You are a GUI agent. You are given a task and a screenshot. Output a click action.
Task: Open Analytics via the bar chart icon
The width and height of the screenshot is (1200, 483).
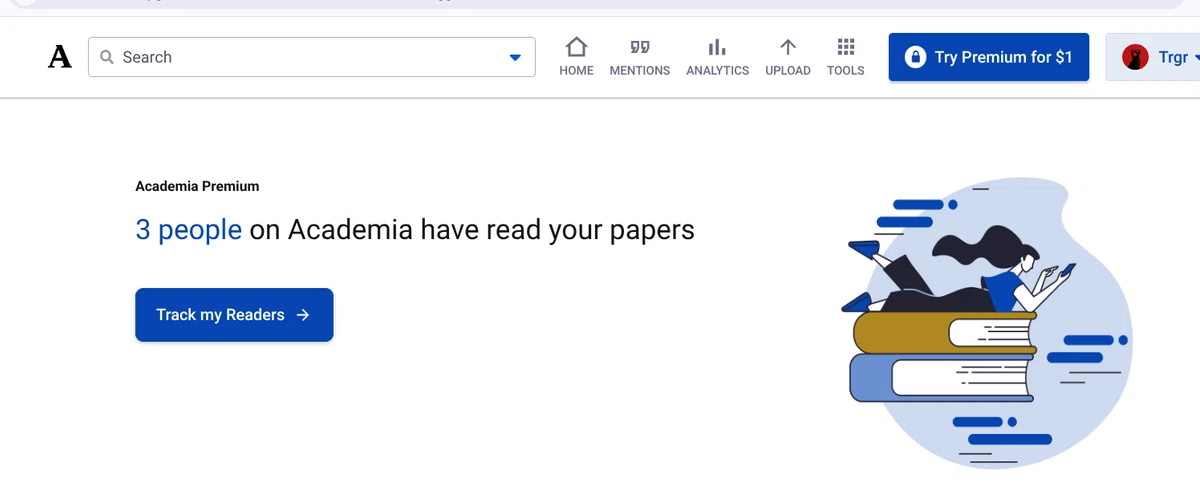tap(717, 47)
